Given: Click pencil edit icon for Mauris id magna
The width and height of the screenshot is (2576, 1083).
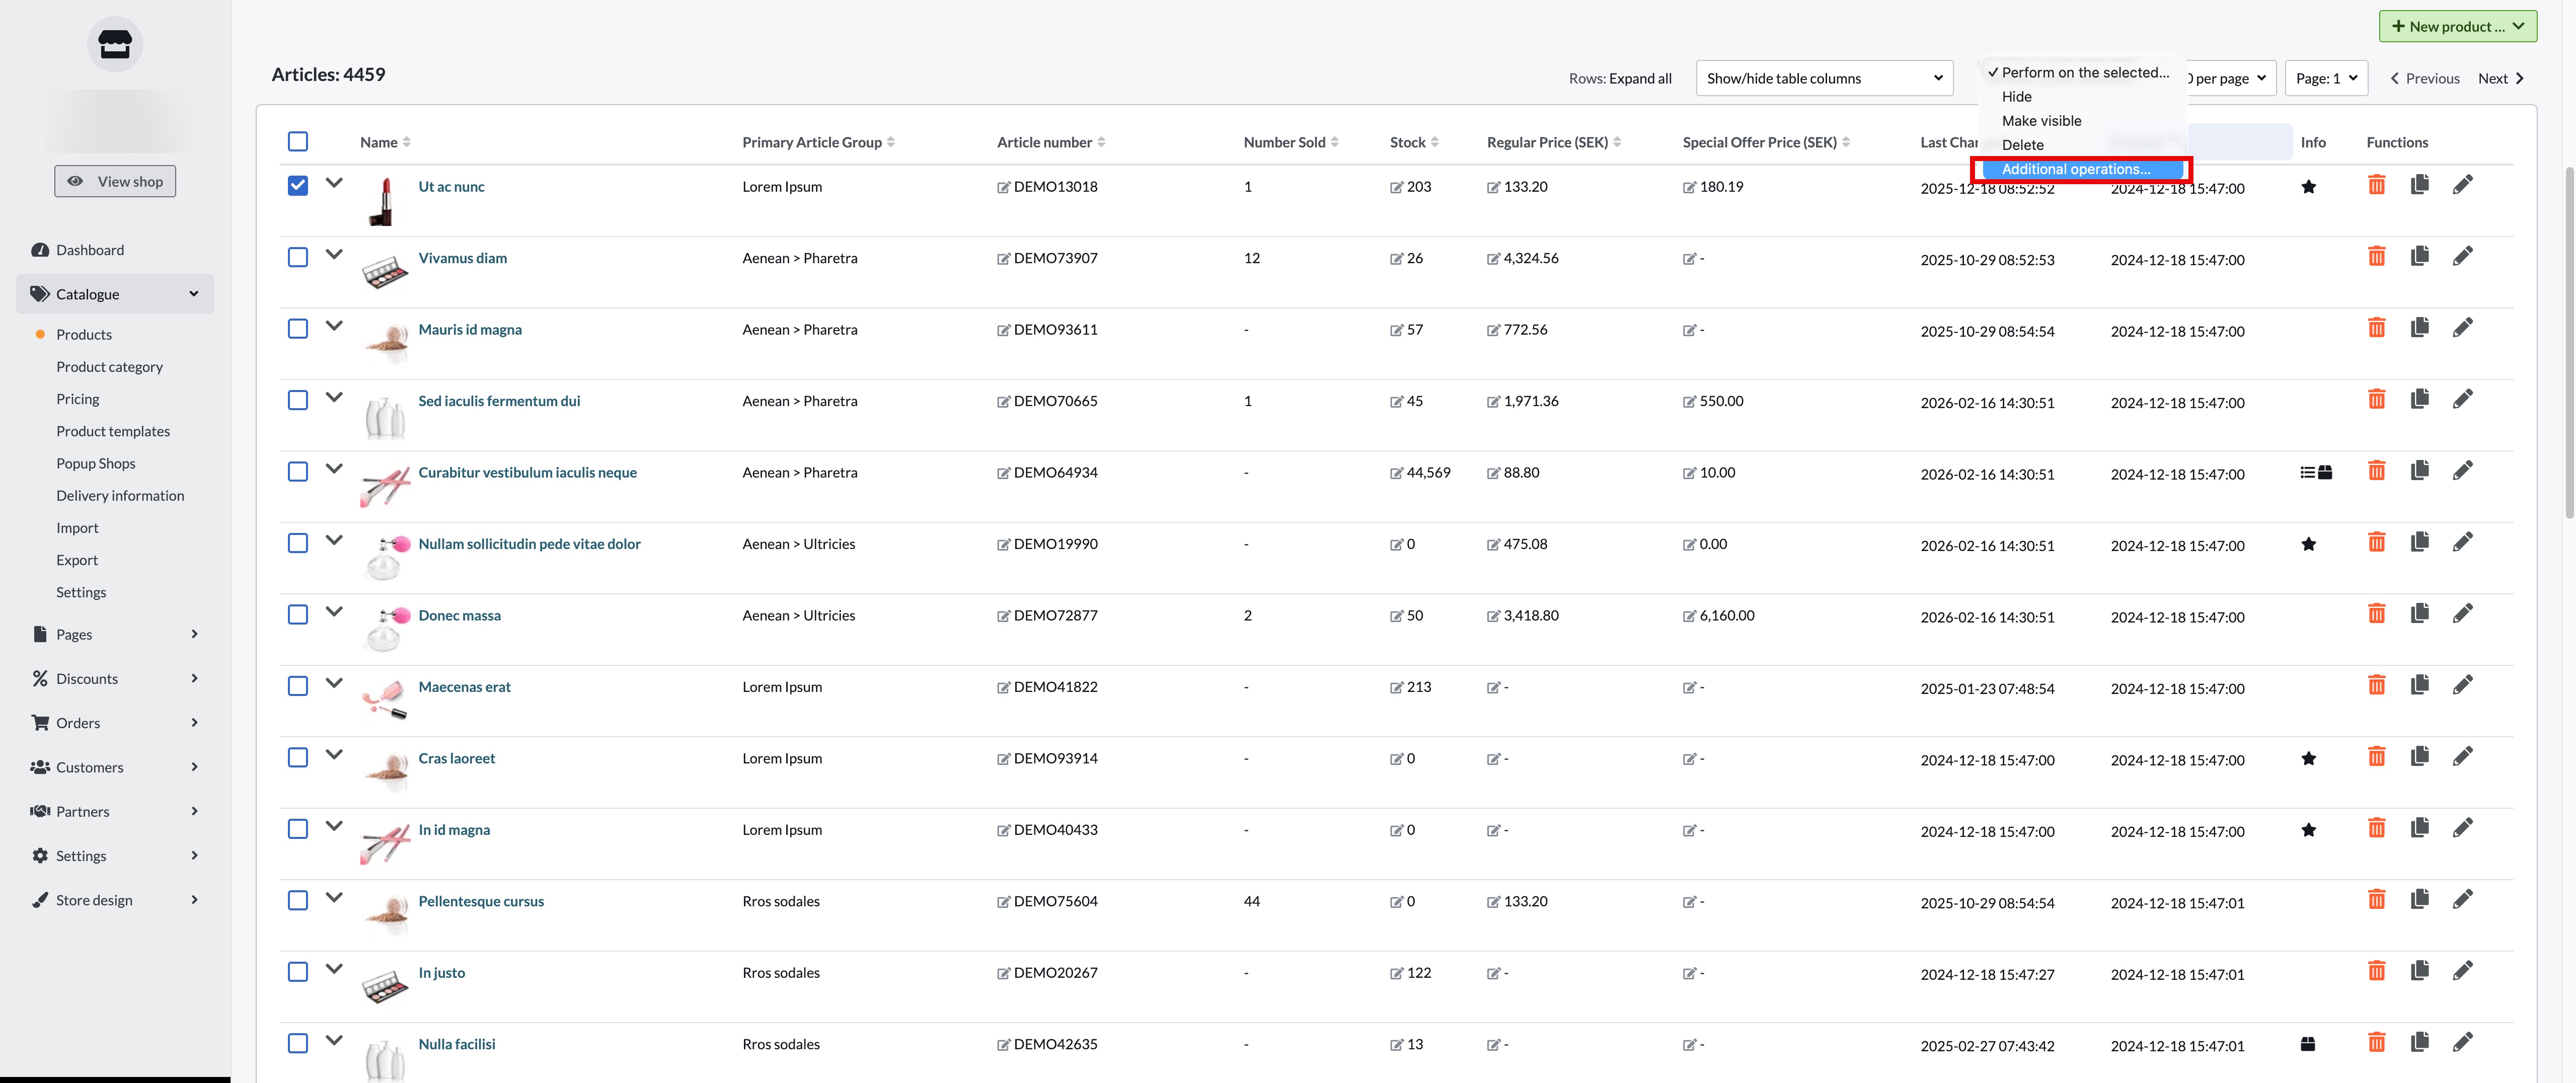Looking at the screenshot, I should click(x=2462, y=328).
